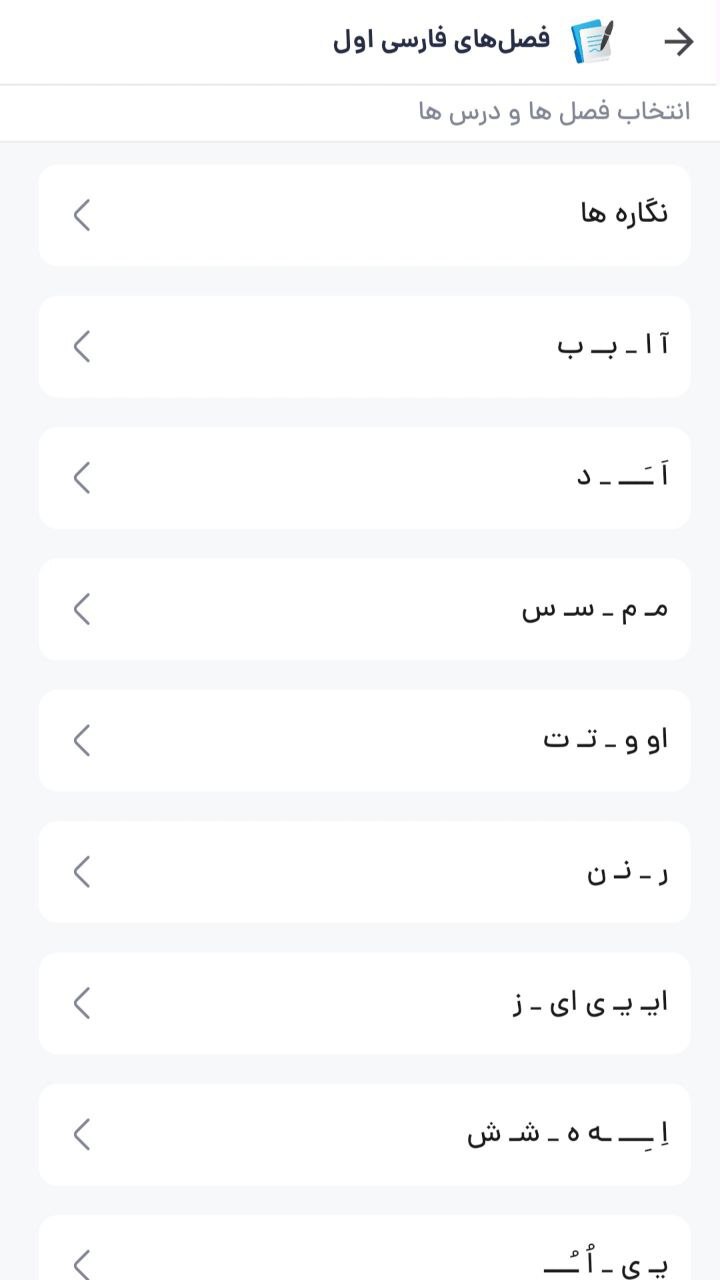Open the مـ م ـ سـ س lesson
The width and height of the screenshot is (720, 1280).
595,609
